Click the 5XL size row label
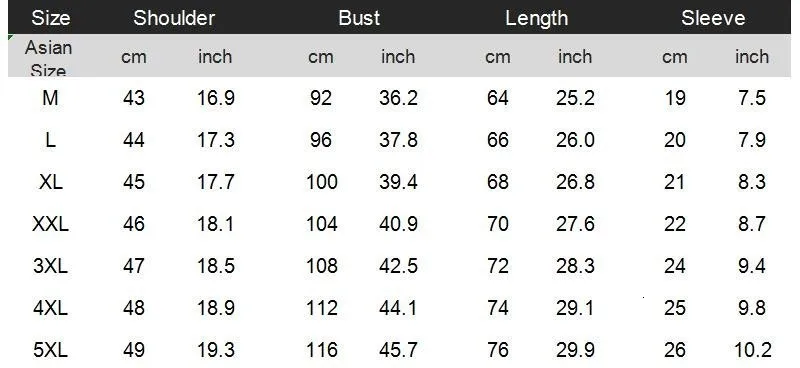This screenshot has height=368, width=800. click(51, 350)
